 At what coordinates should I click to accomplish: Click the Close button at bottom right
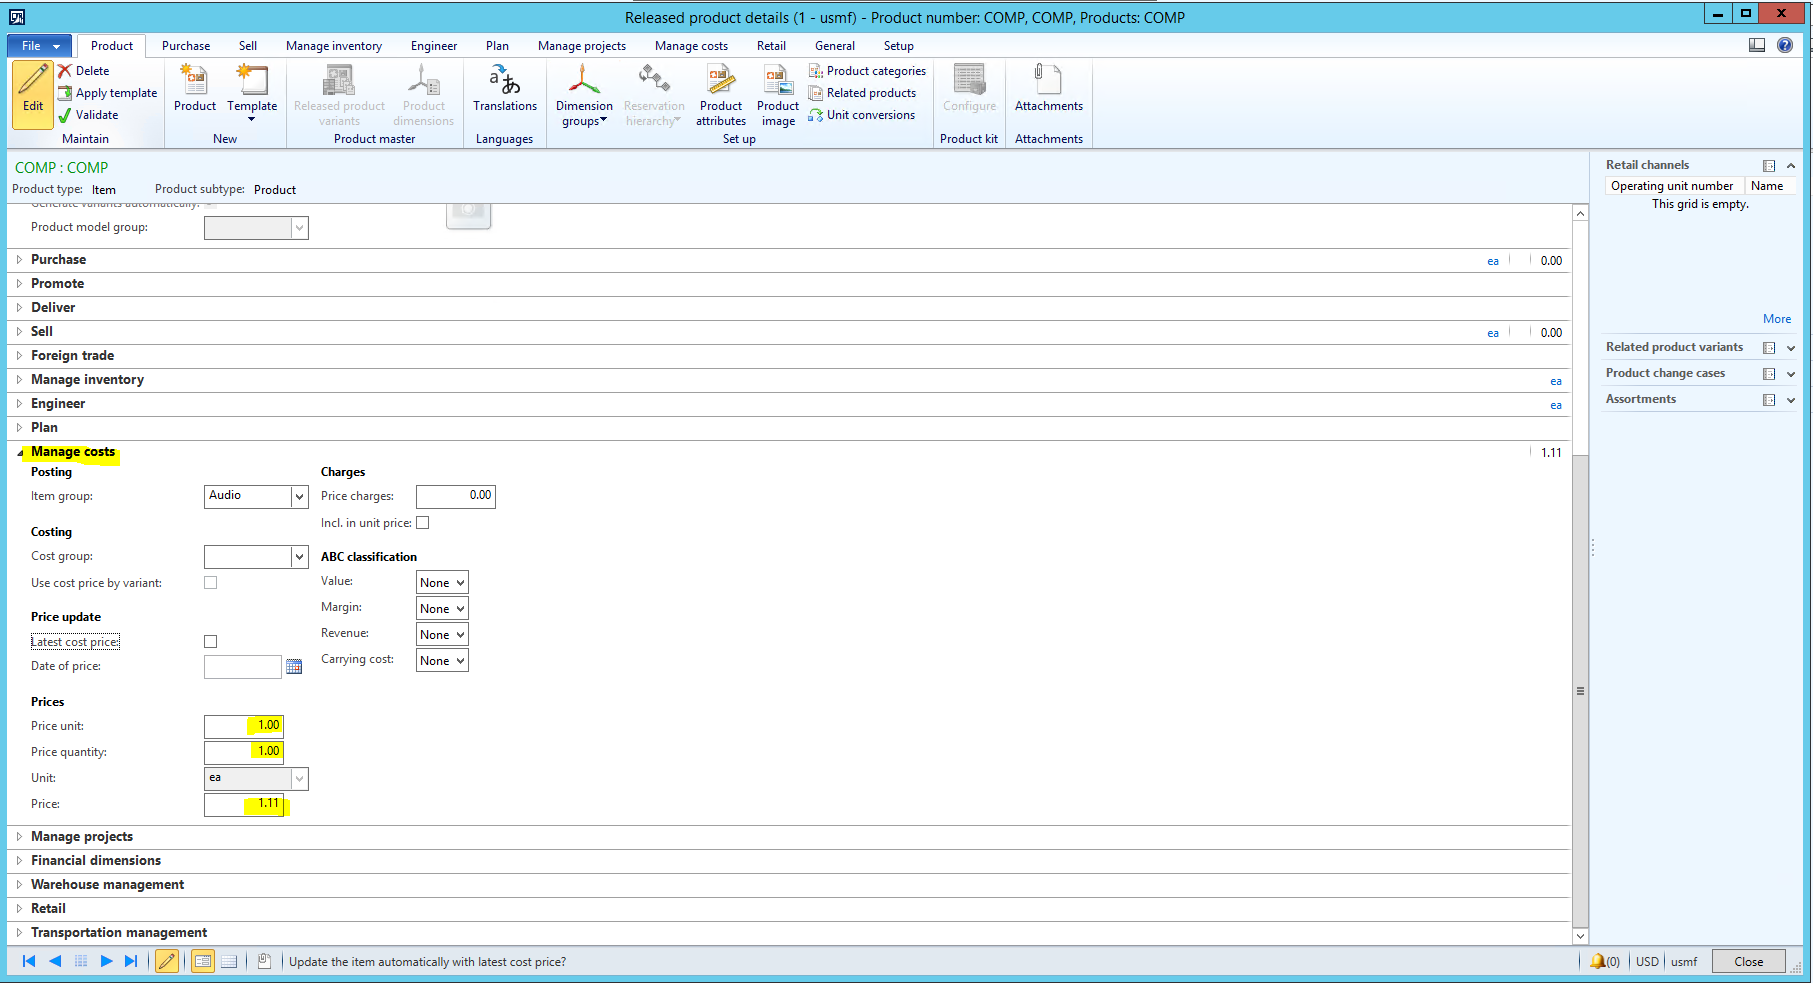[x=1748, y=961]
